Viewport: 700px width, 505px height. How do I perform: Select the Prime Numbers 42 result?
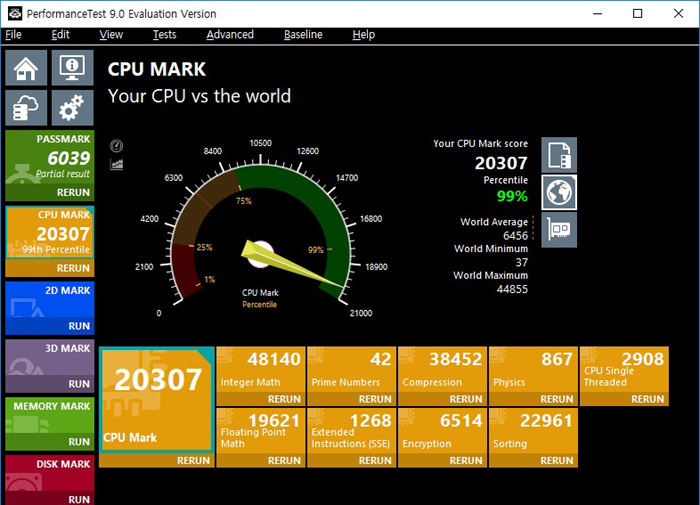click(x=352, y=370)
